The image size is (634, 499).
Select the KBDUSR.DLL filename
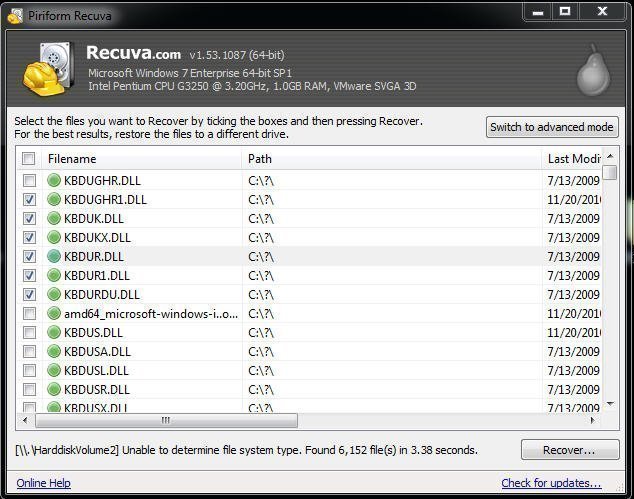[97, 389]
